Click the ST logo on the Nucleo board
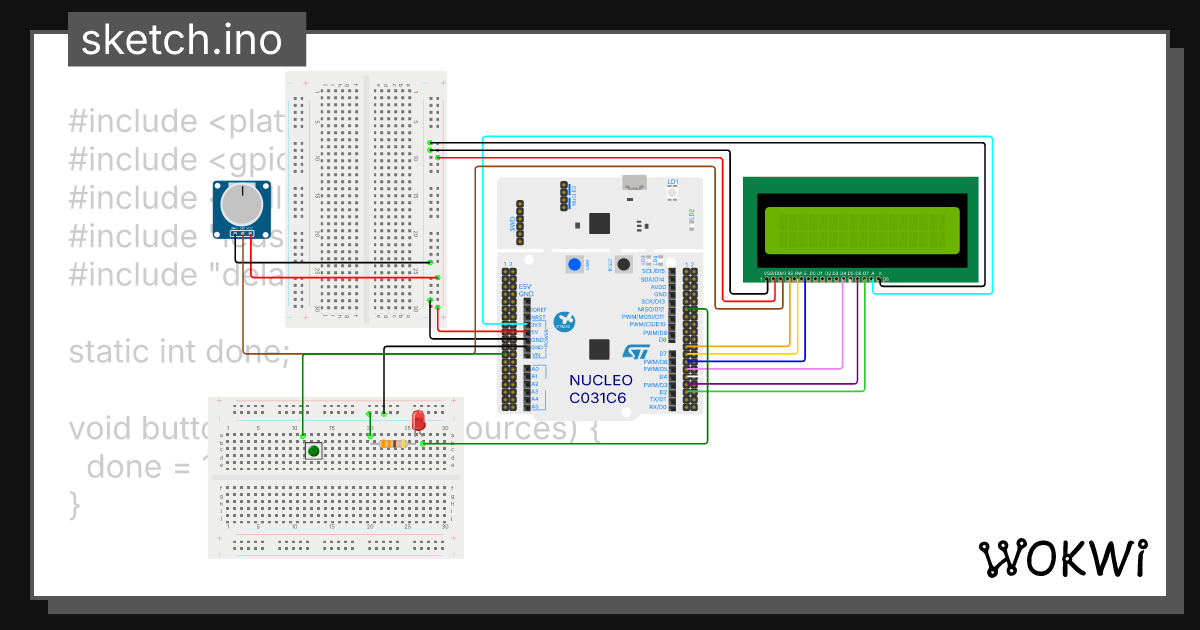The width and height of the screenshot is (1200, 630). (634, 351)
